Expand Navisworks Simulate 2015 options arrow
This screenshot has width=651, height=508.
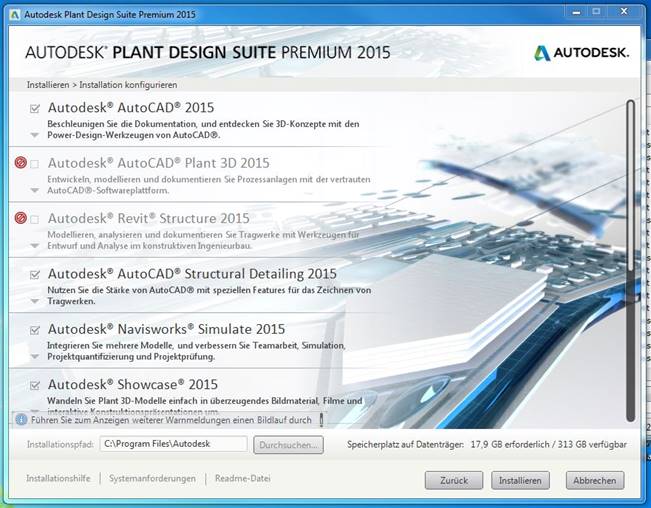coord(35,357)
